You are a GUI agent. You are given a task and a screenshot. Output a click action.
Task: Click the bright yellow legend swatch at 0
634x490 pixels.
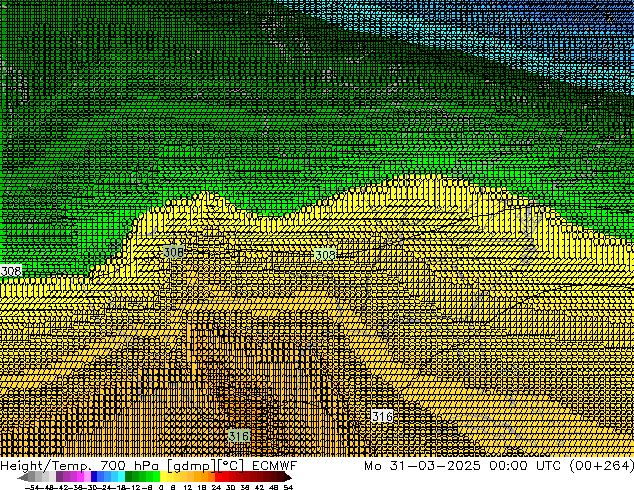click(x=163, y=476)
